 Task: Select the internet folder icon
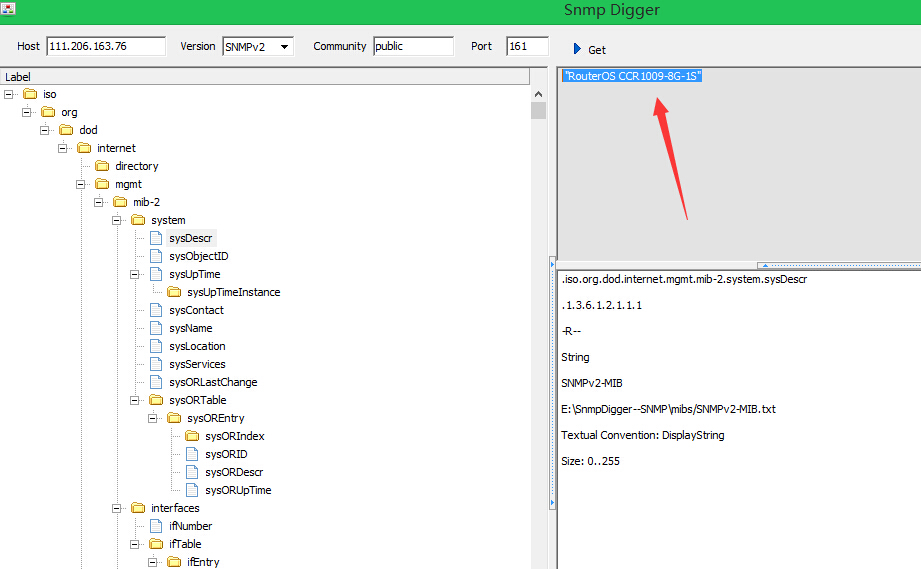coord(84,148)
